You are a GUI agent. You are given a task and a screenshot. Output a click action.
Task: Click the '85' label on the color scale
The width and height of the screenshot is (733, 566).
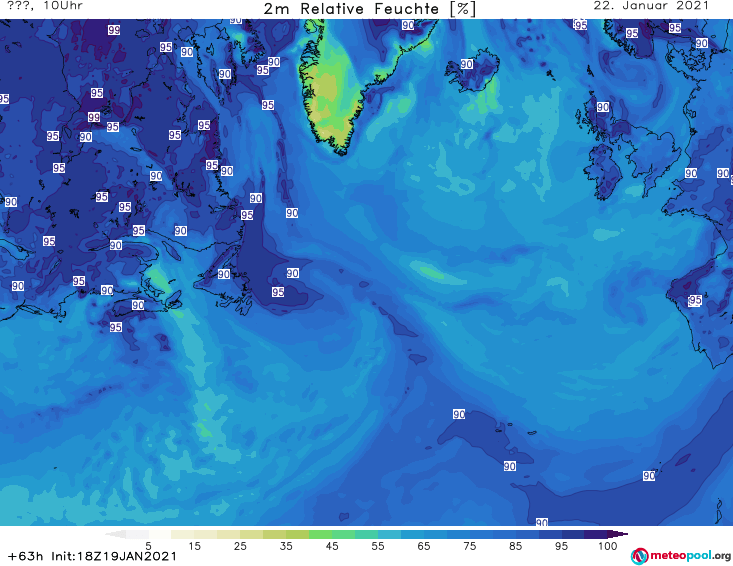pyautogui.click(x=515, y=546)
